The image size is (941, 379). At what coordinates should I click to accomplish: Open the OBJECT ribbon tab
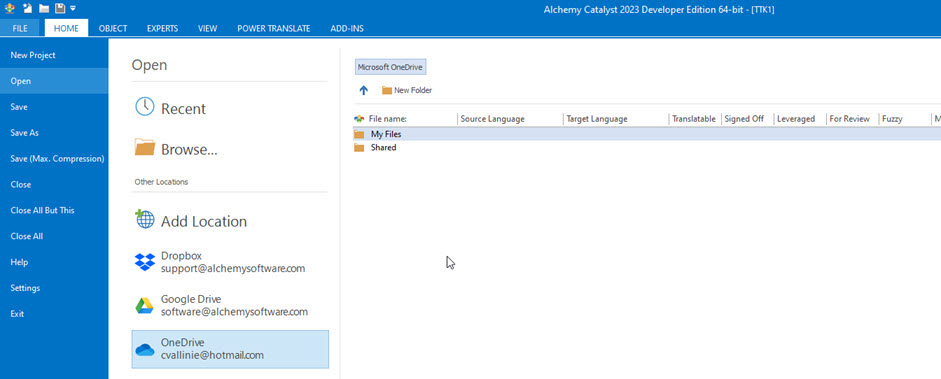pyautogui.click(x=113, y=28)
